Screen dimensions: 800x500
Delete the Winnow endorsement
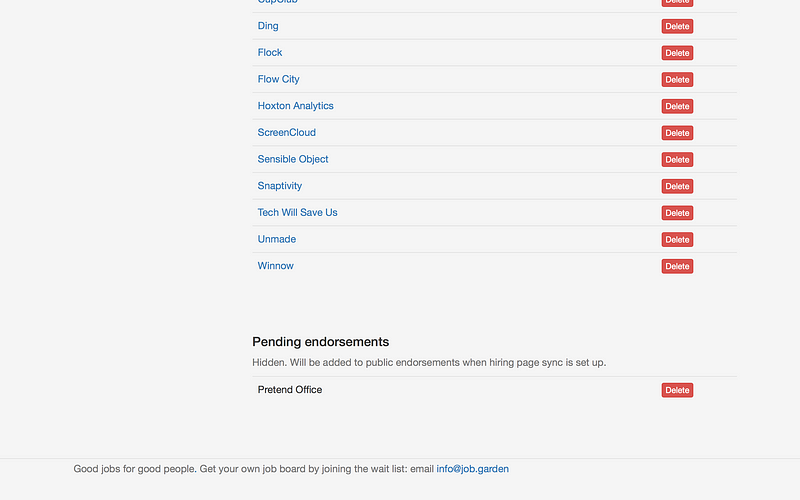coord(677,266)
